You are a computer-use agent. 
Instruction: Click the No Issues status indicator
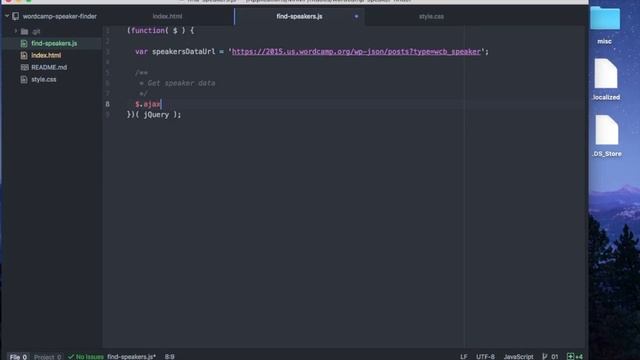coord(86,357)
